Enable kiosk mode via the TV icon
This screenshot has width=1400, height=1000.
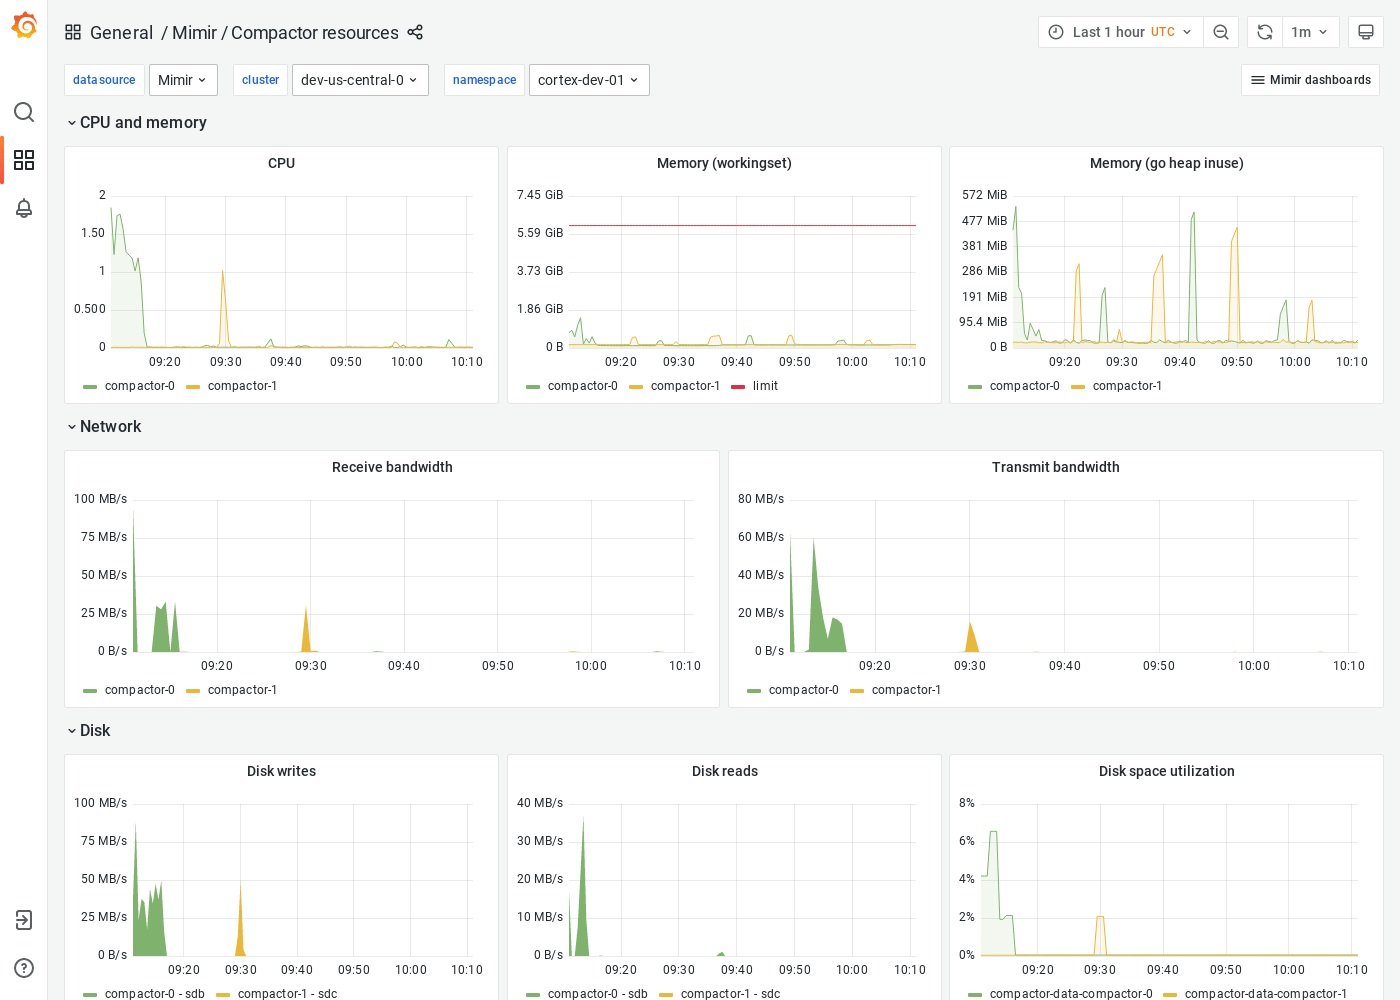(x=1365, y=31)
